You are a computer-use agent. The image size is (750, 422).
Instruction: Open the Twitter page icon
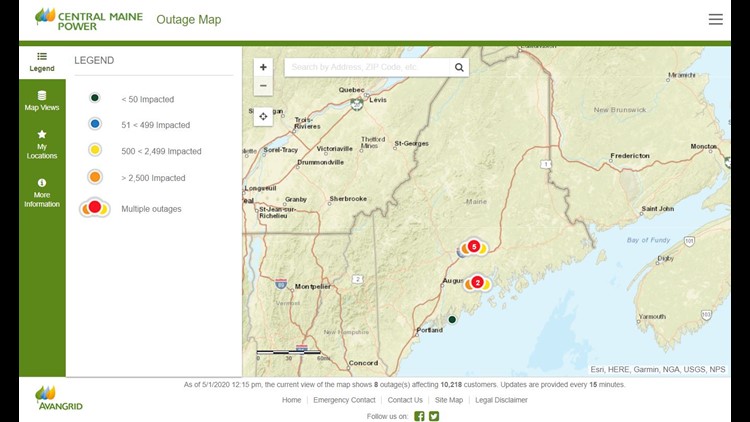[434, 416]
